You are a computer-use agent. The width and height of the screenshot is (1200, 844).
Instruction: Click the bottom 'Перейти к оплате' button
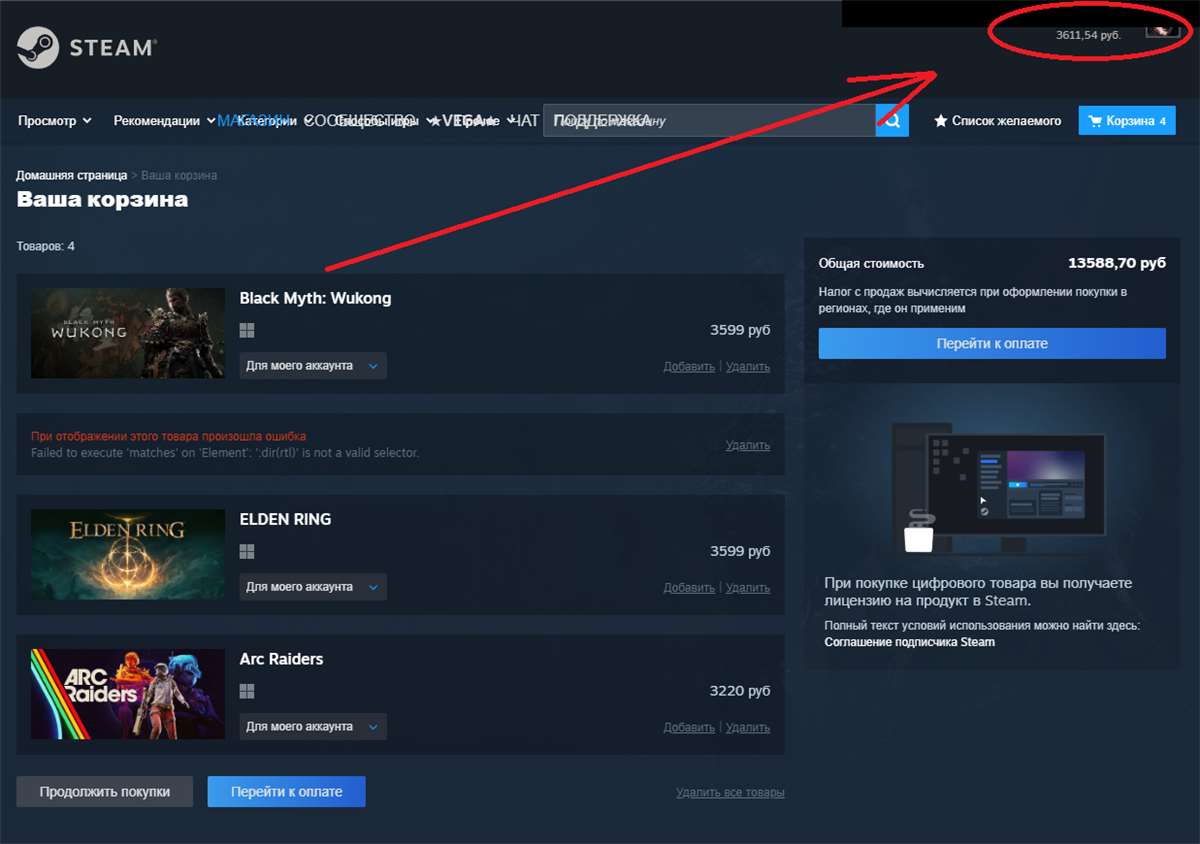coord(287,791)
